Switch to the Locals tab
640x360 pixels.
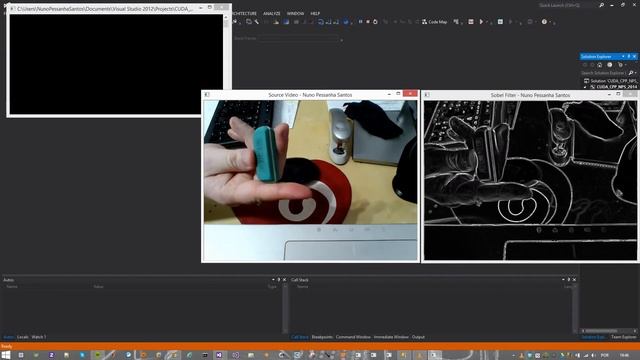click(23, 337)
